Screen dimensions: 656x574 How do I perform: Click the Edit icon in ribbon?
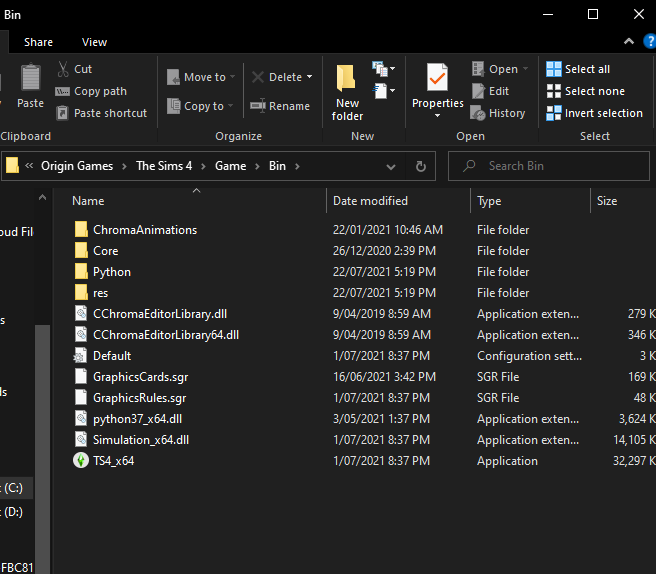tap(478, 91)
